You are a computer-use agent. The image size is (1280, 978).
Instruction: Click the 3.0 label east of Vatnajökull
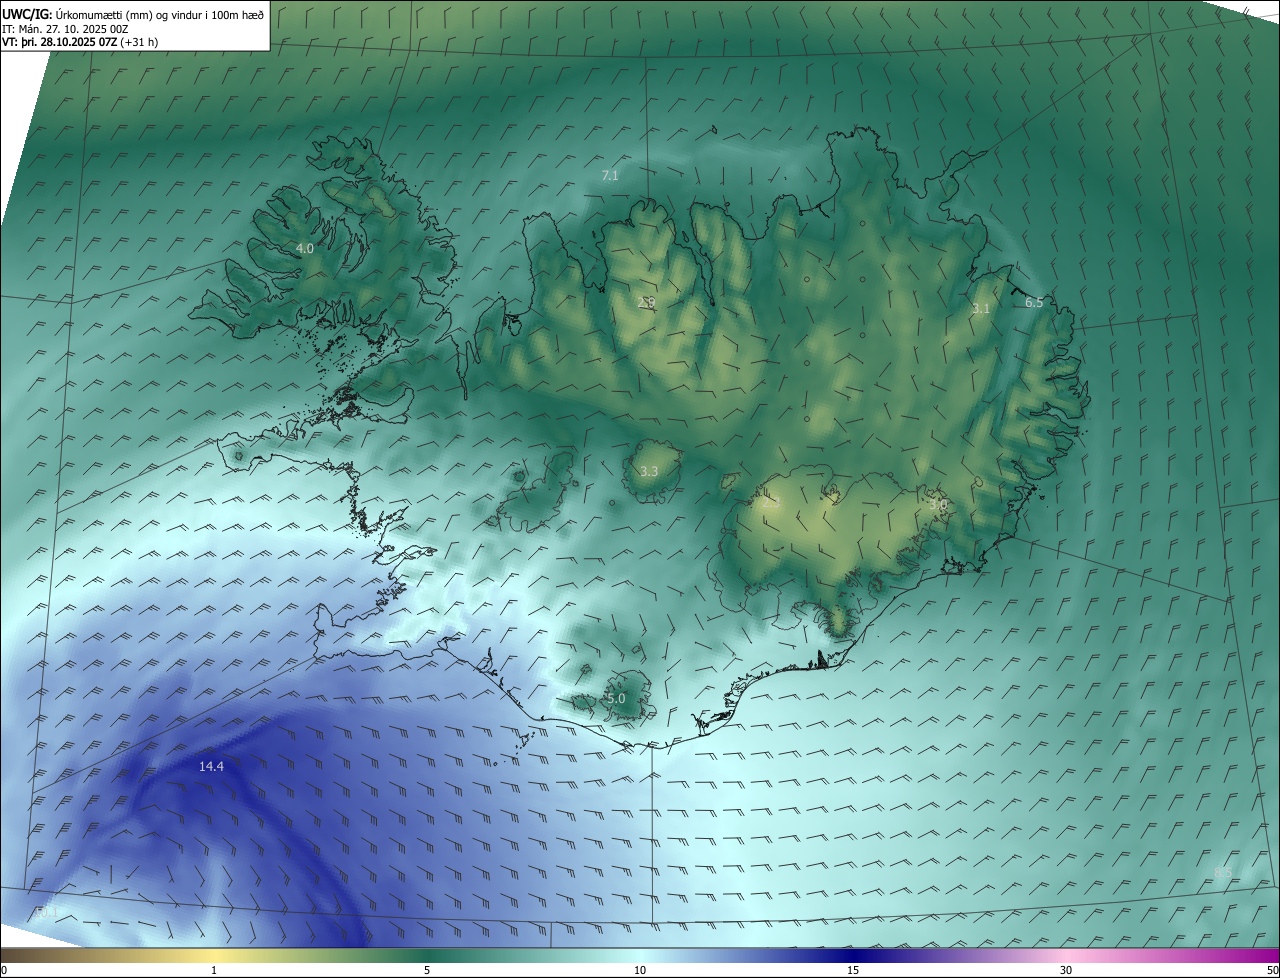coord(937,505)
